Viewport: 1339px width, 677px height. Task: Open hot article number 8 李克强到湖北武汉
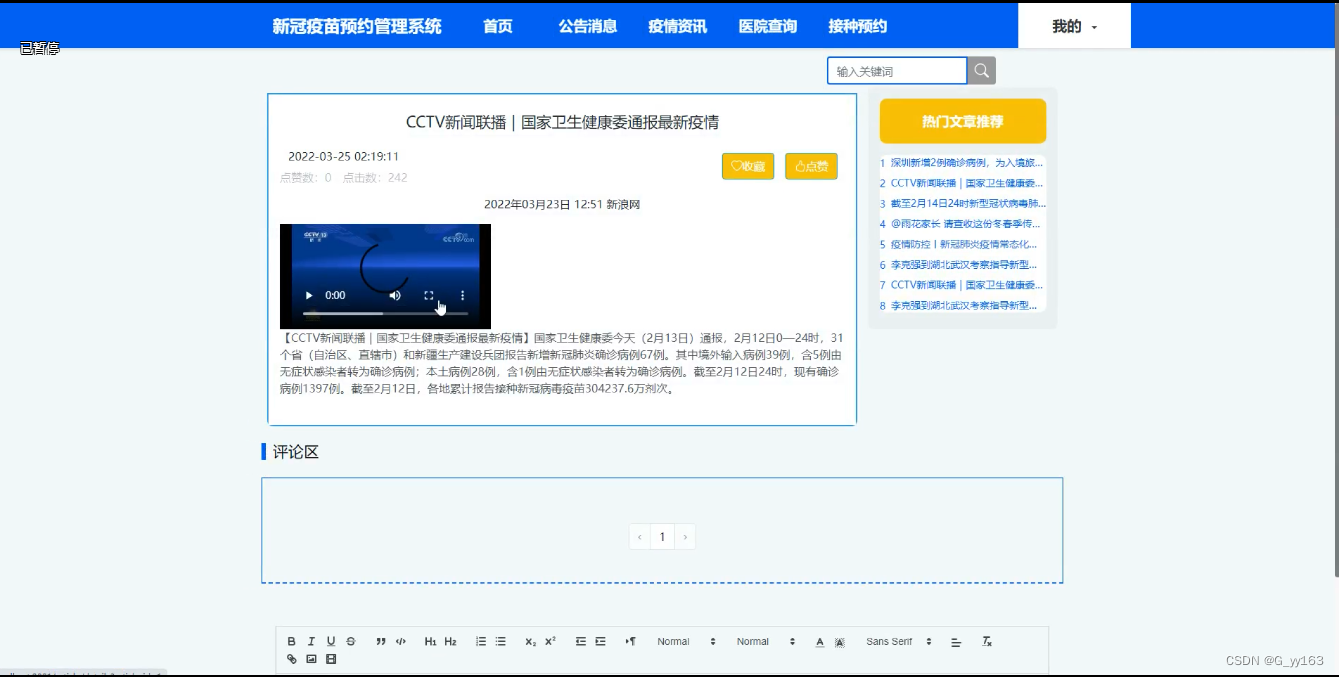tap(962, 305)
